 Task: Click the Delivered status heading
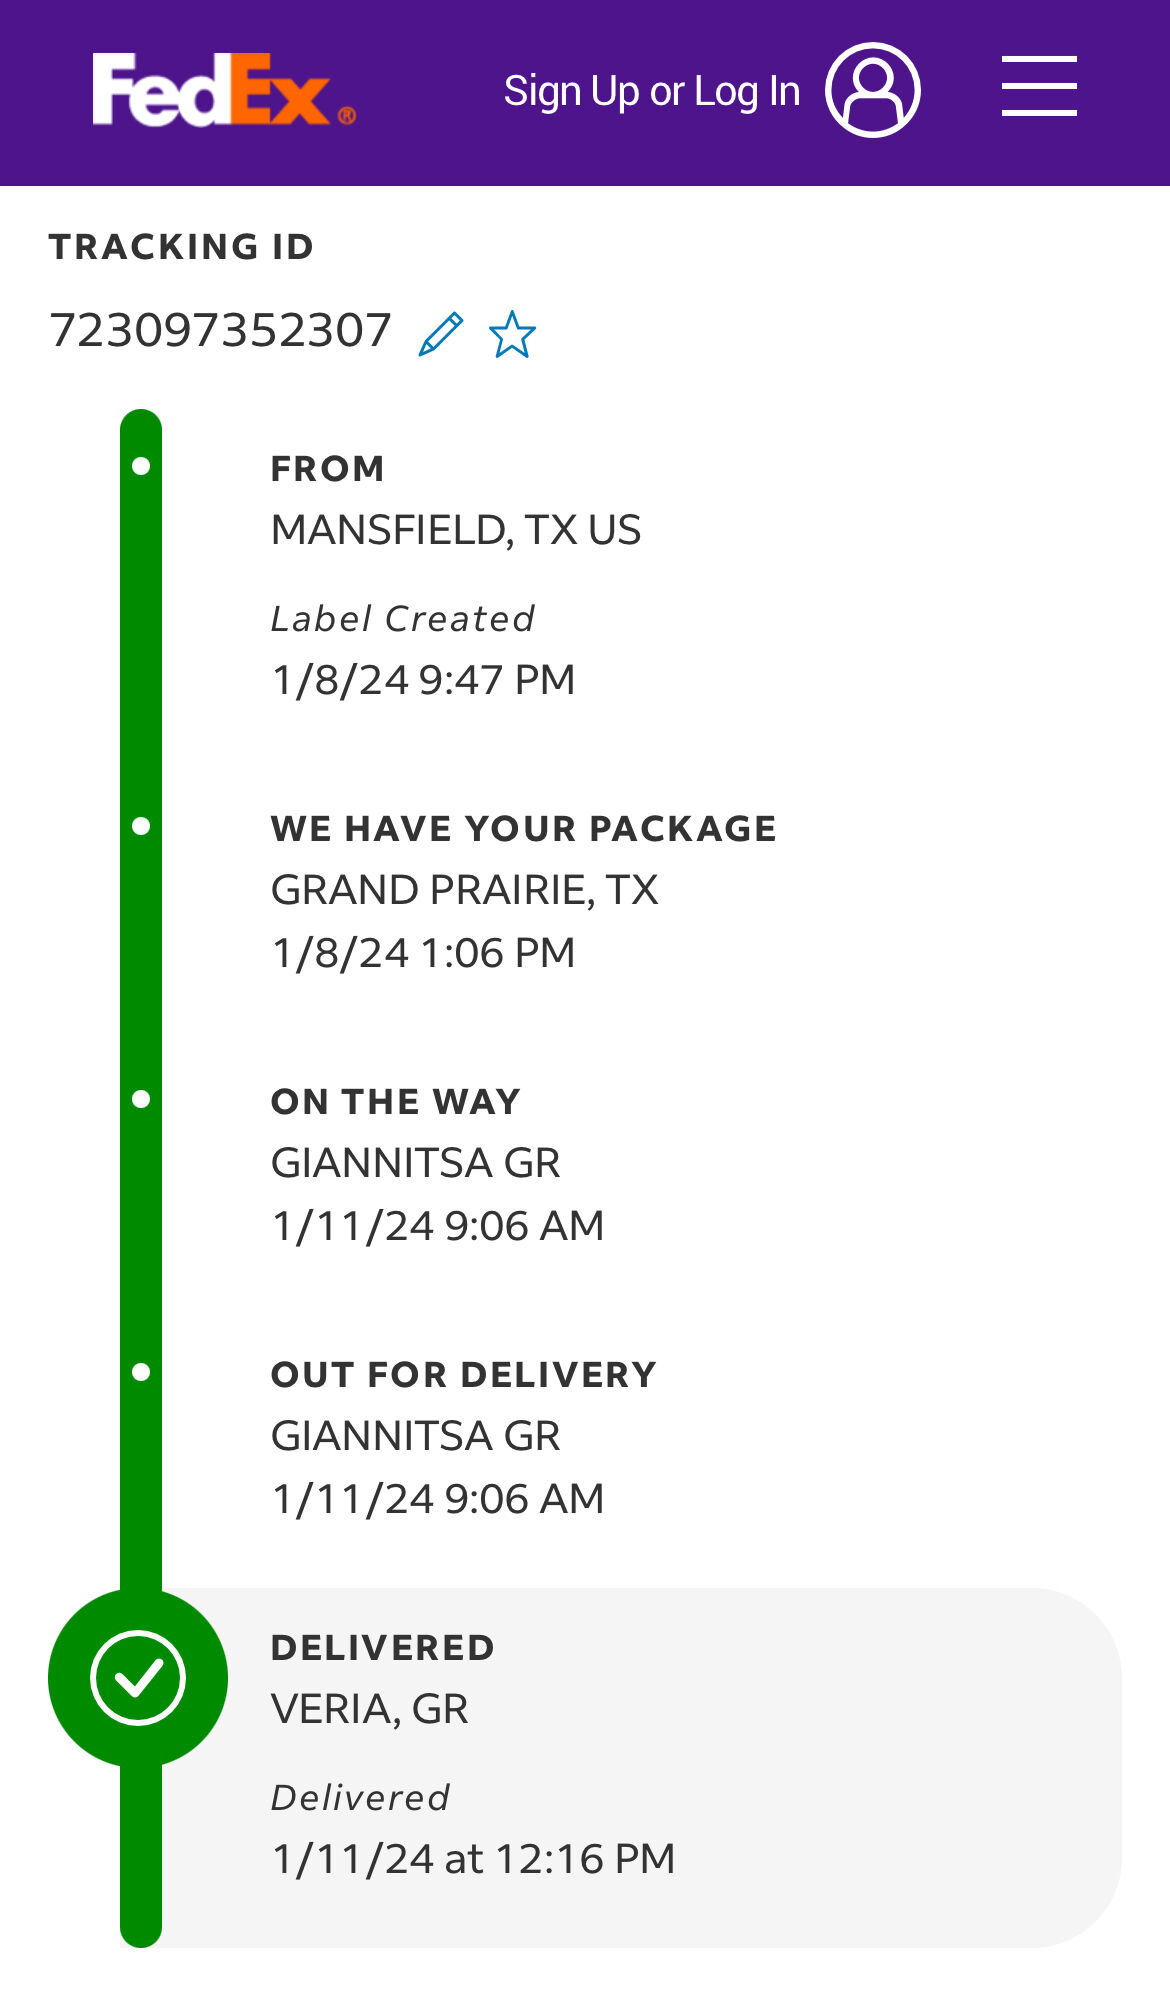point(382,1647)
